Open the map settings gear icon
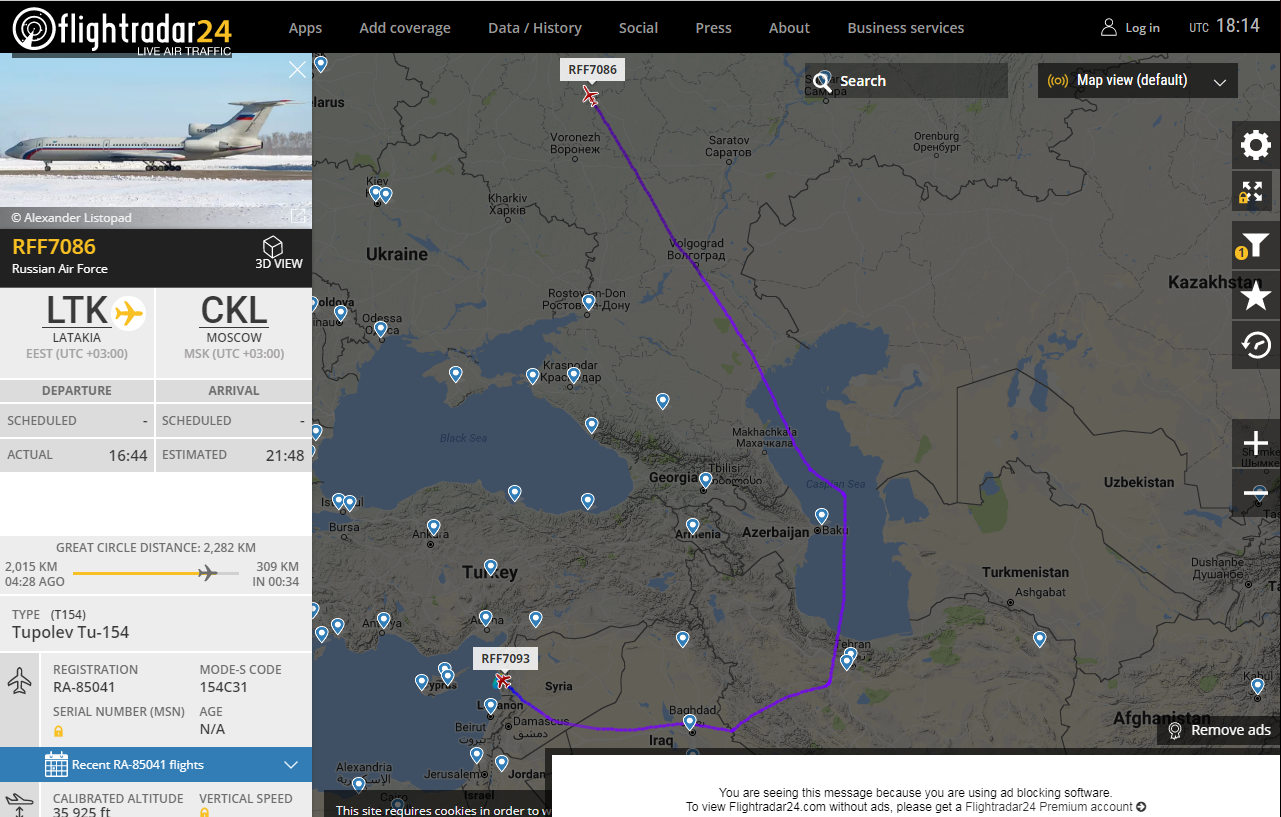This screenshot has width=1281, height=817. 1255,146
